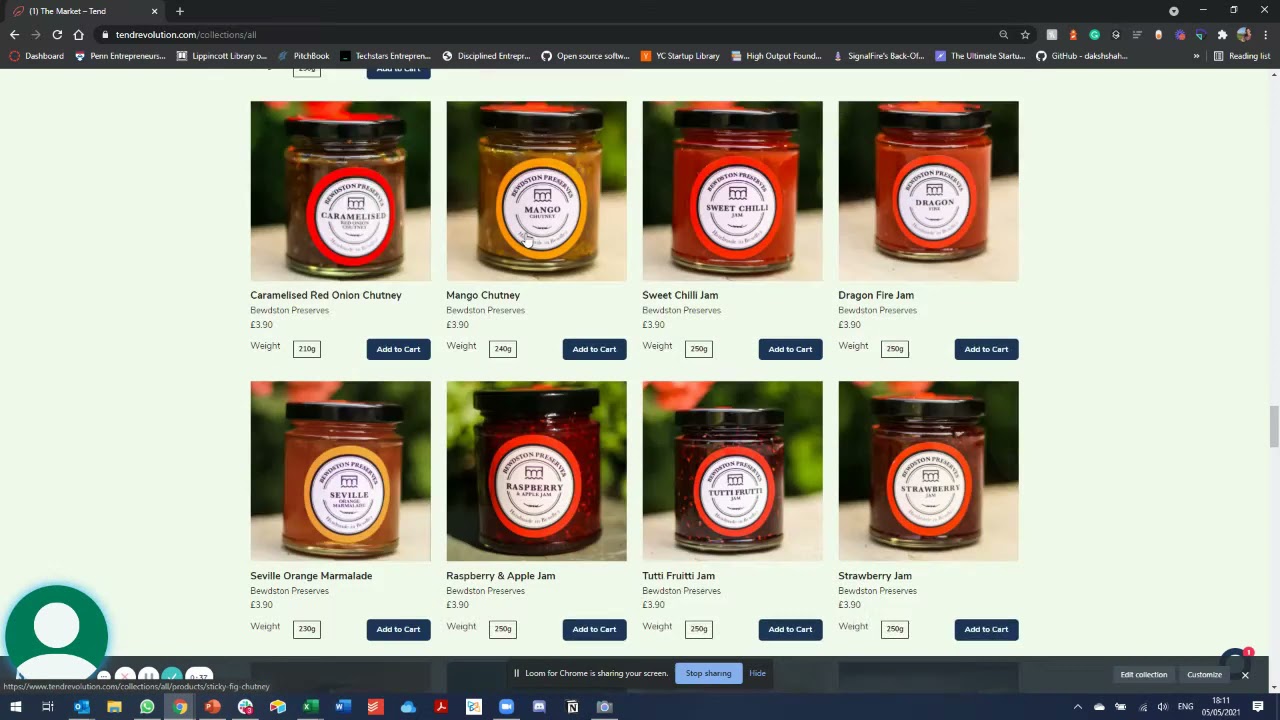Open Outlook from the taskbar
Image resolution: width=1280 pixels, height=720 pixels.
(81, 707)
